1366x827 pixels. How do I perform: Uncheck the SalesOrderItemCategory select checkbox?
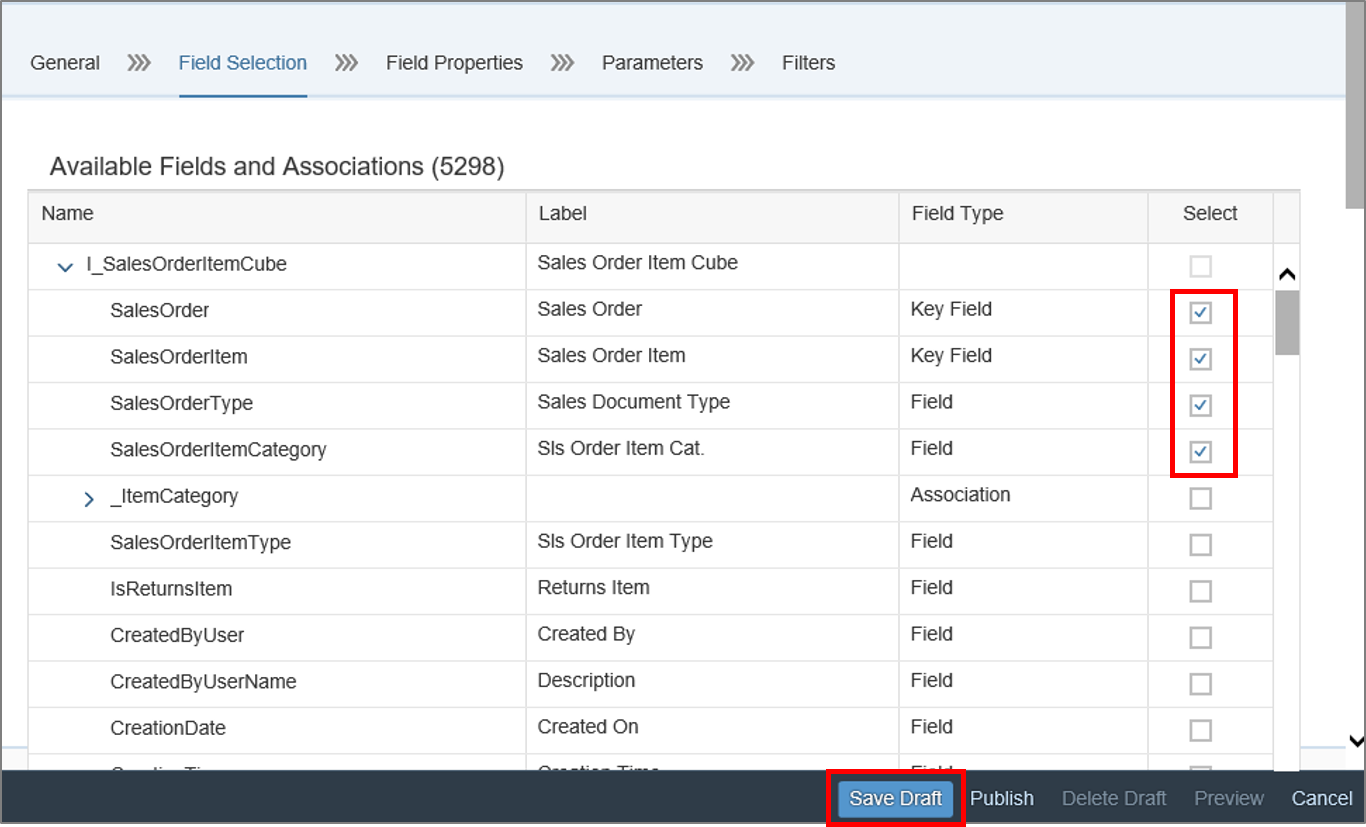1200,452
